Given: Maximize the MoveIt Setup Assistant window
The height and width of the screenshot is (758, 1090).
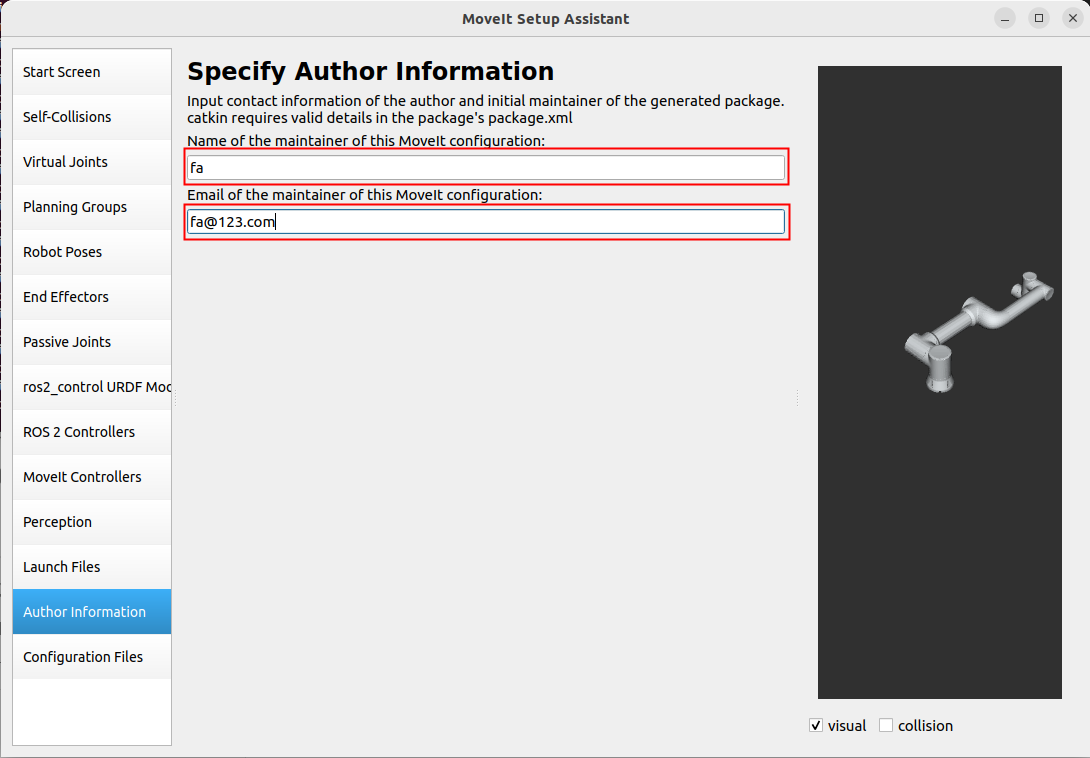Looking at the screenshot, I should pyautogui.click(x=1039, y=19).
